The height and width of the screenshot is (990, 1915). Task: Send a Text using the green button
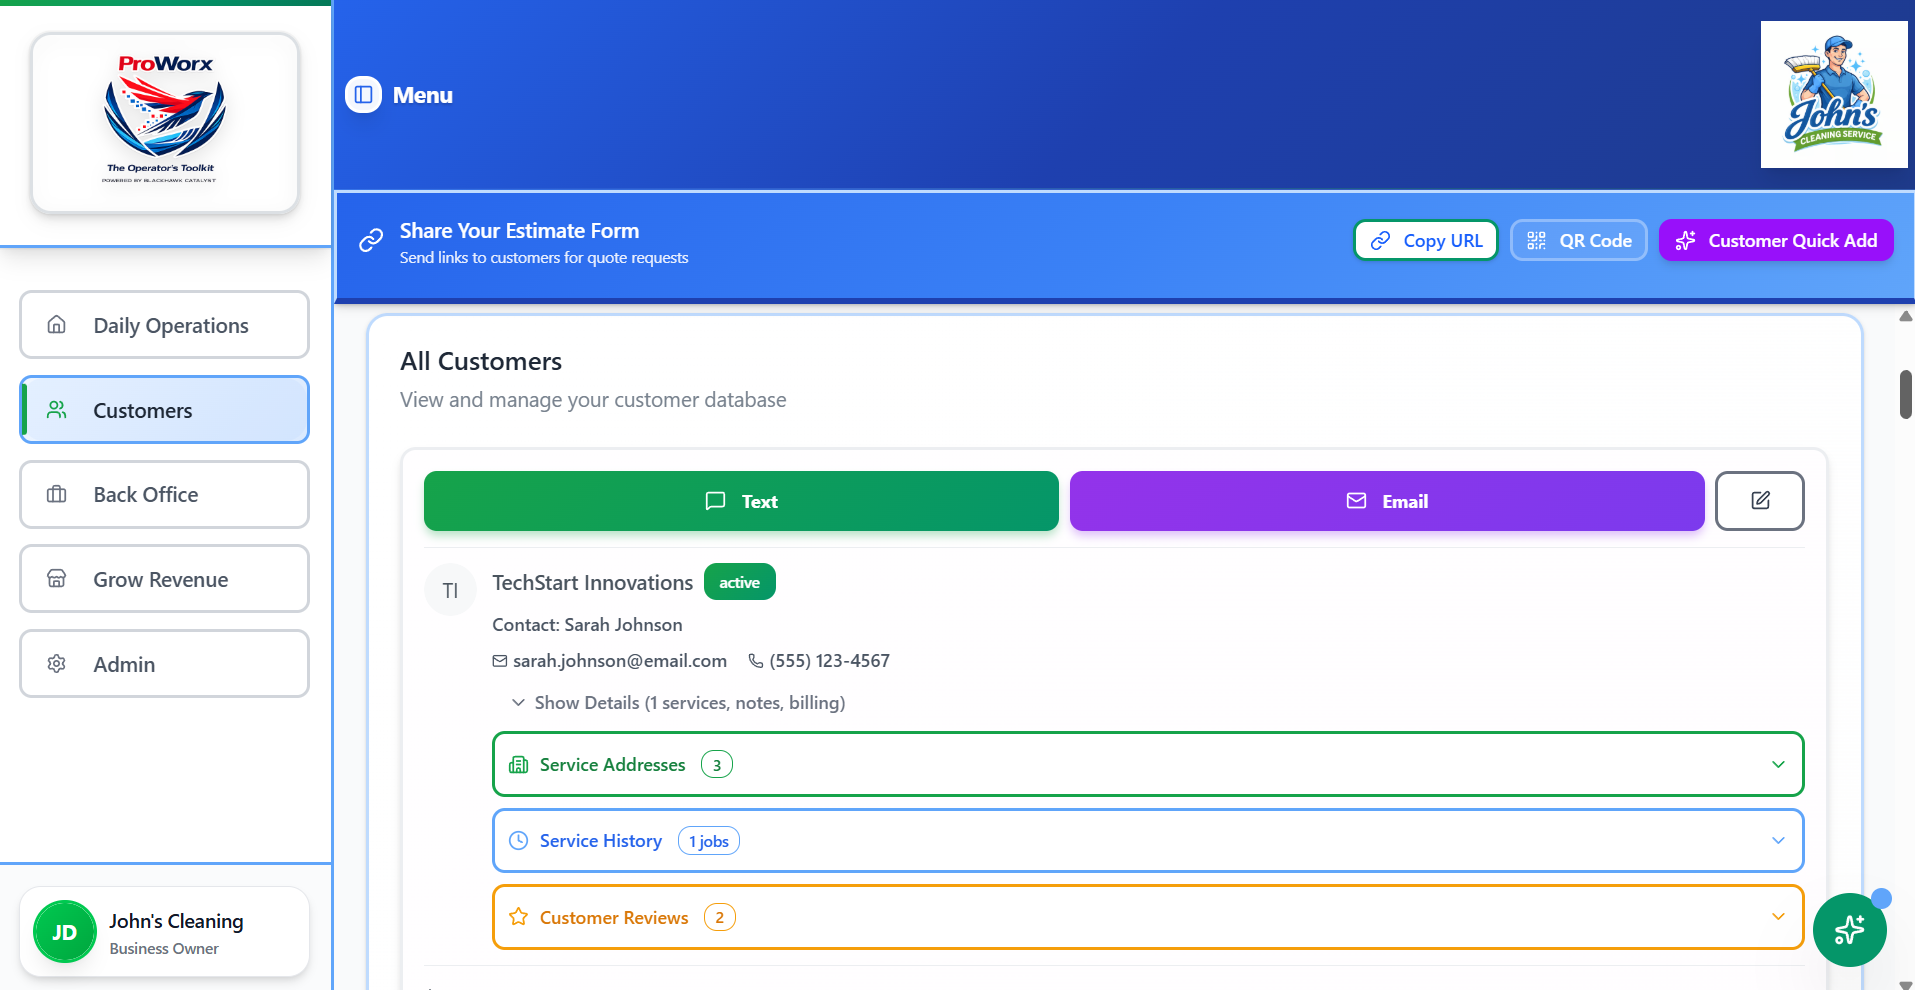[x=740, y=501]
